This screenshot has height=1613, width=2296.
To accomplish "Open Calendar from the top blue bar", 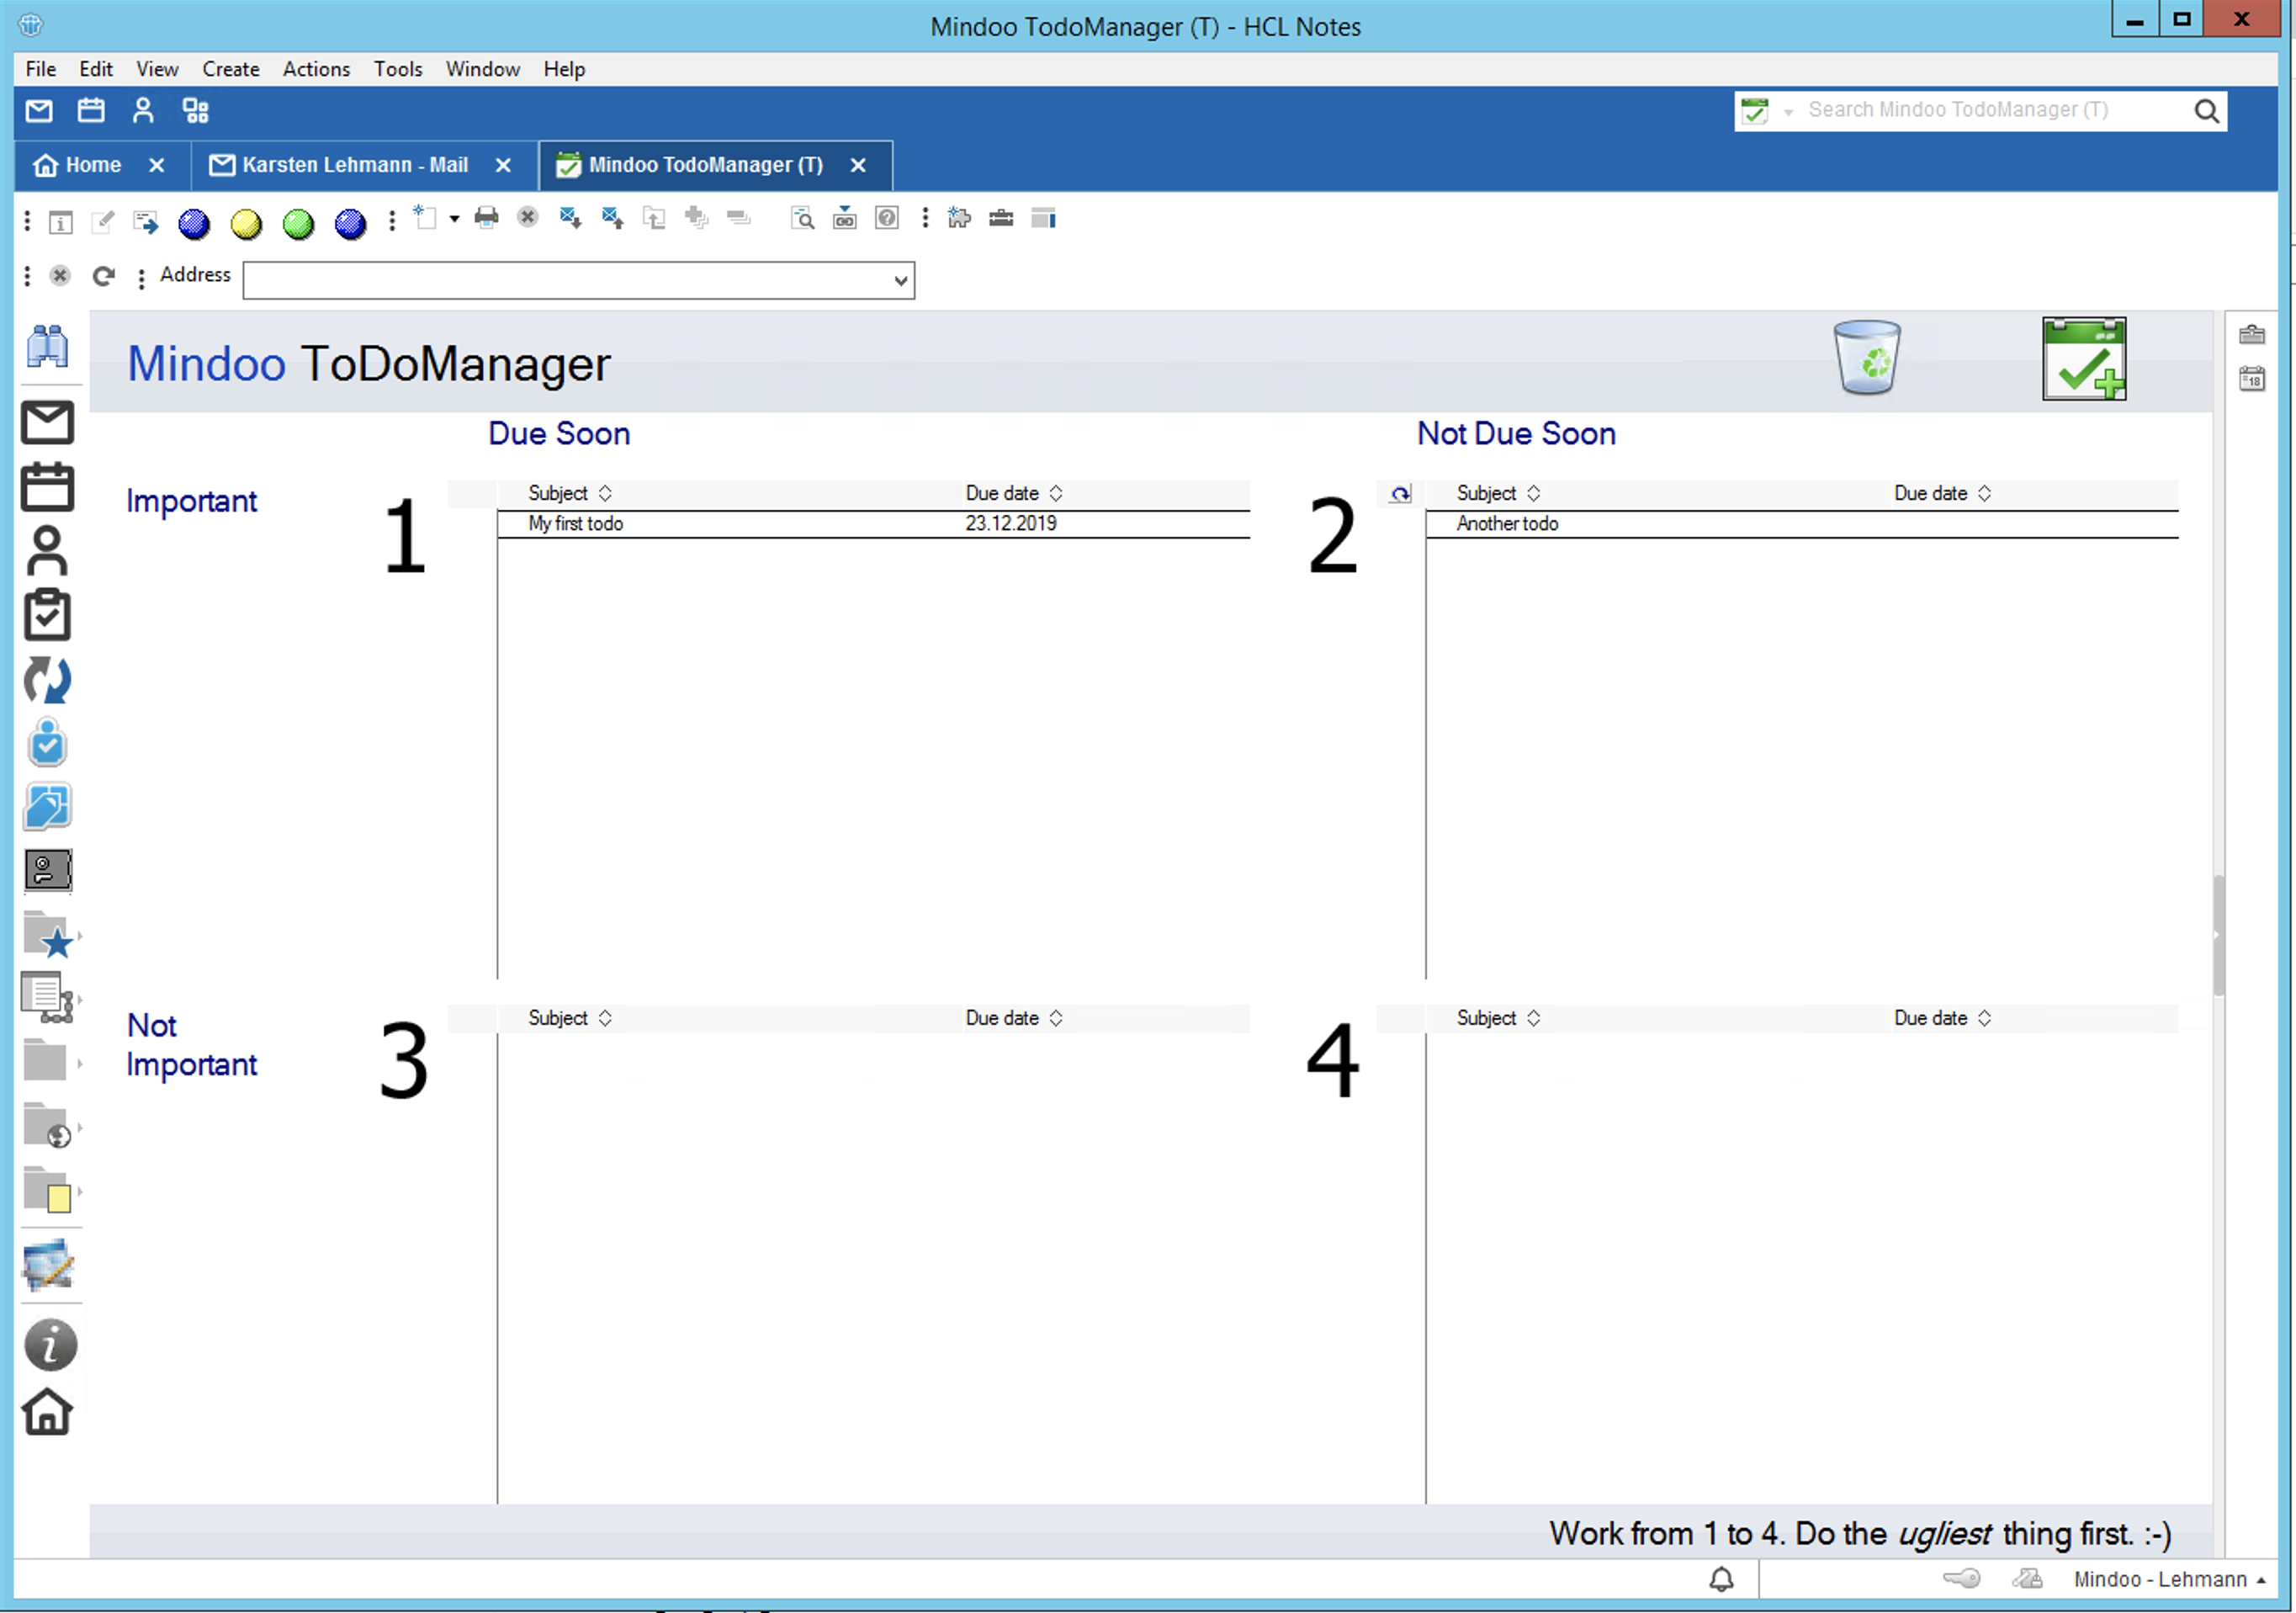I will coord(91,111).
